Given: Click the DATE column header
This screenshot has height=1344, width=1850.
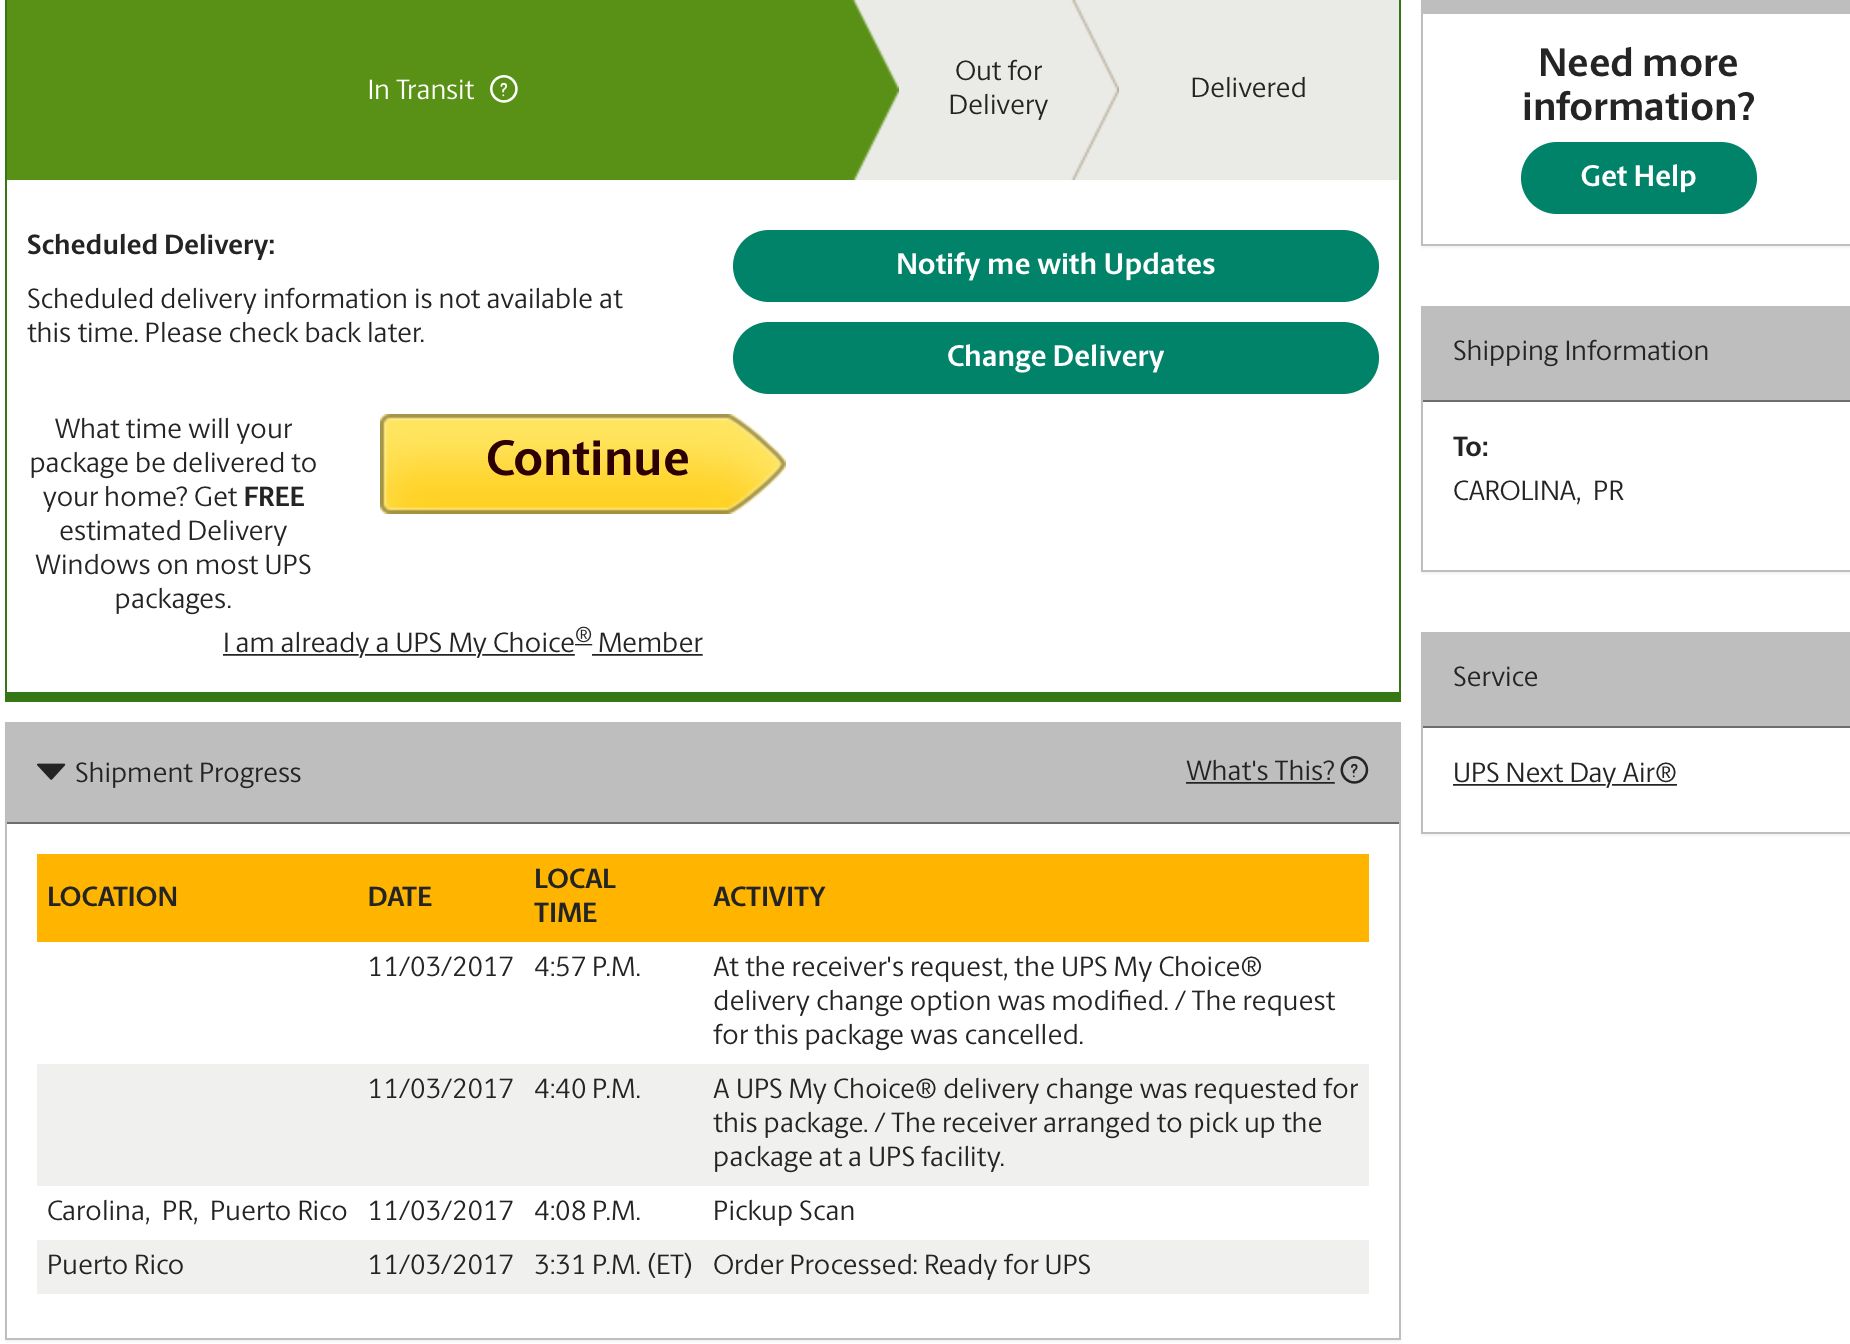Looking at the screenshot, I should [400, 897].
